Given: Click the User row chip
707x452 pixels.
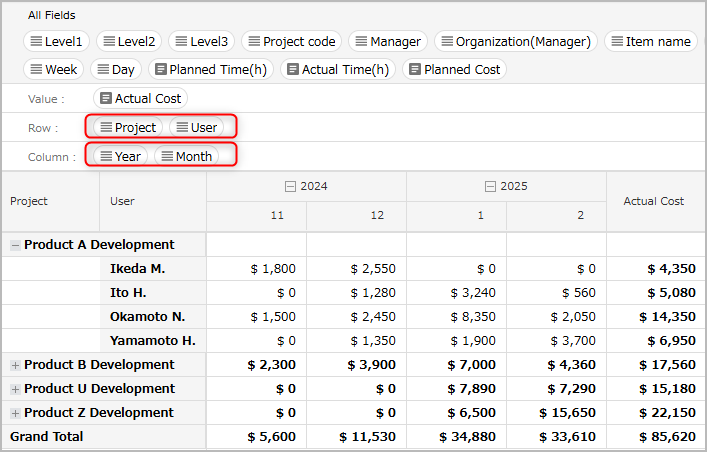Looking at the screenshot, I should (x=197, y=128).
